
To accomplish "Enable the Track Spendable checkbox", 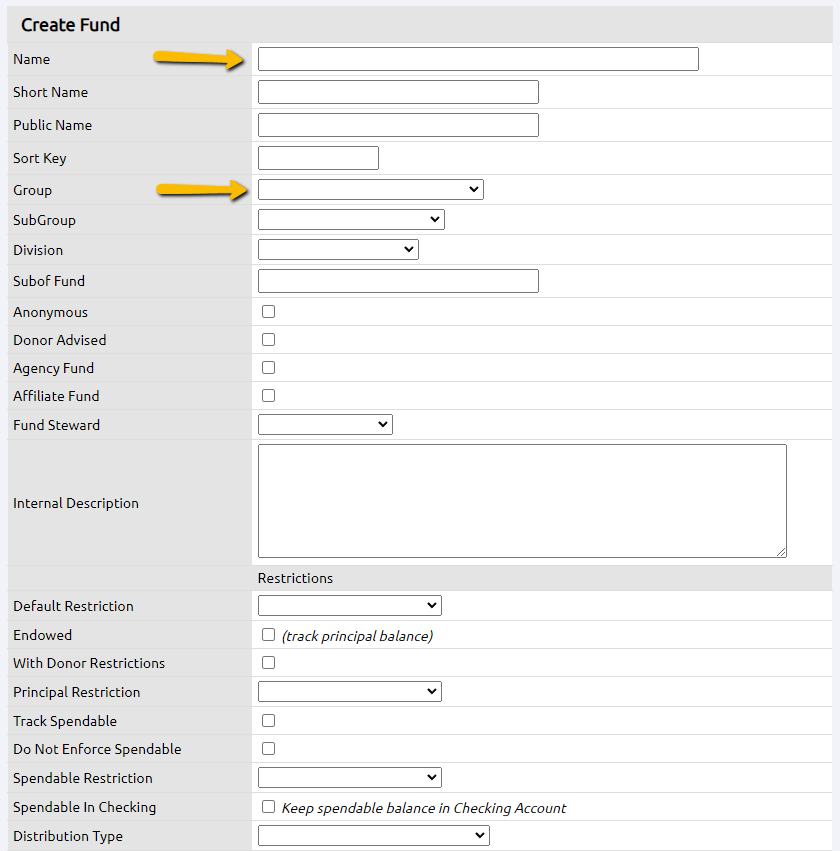I will click(x=268, y=720).
